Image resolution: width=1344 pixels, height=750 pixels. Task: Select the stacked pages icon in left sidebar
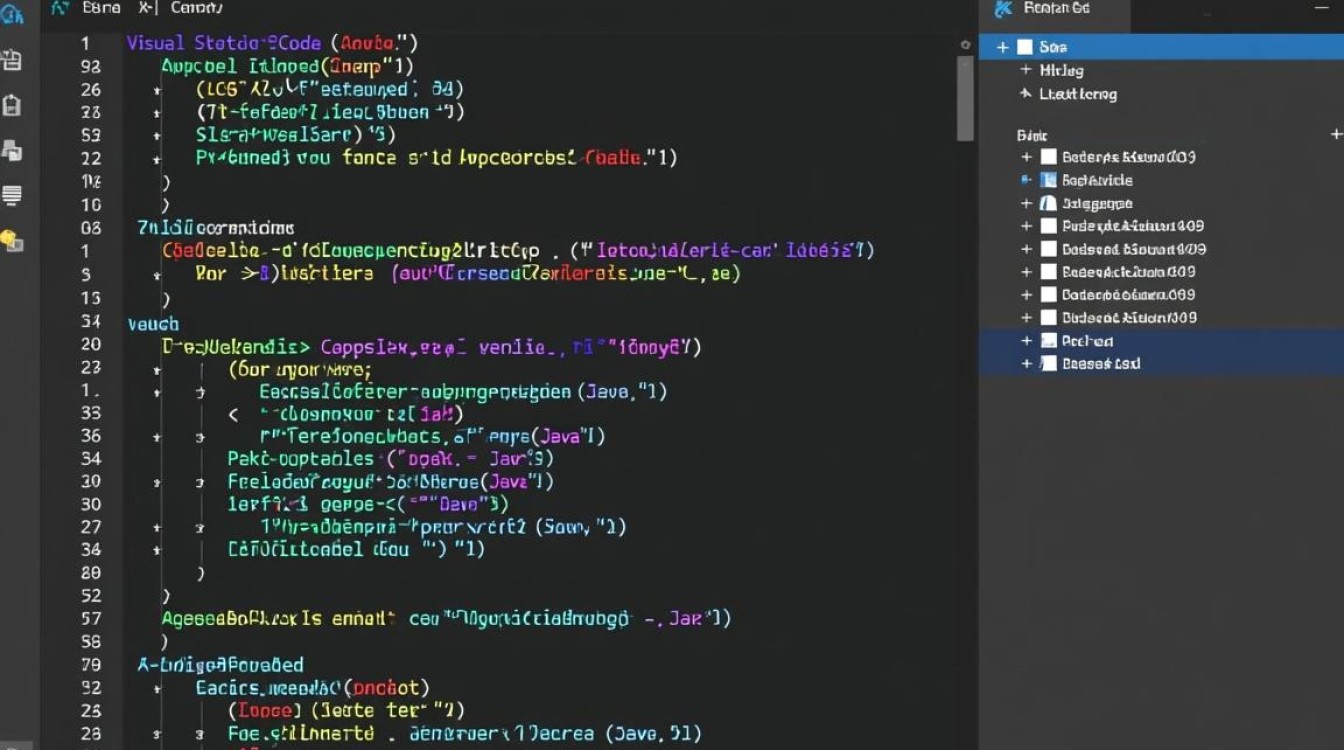[12, 151]
